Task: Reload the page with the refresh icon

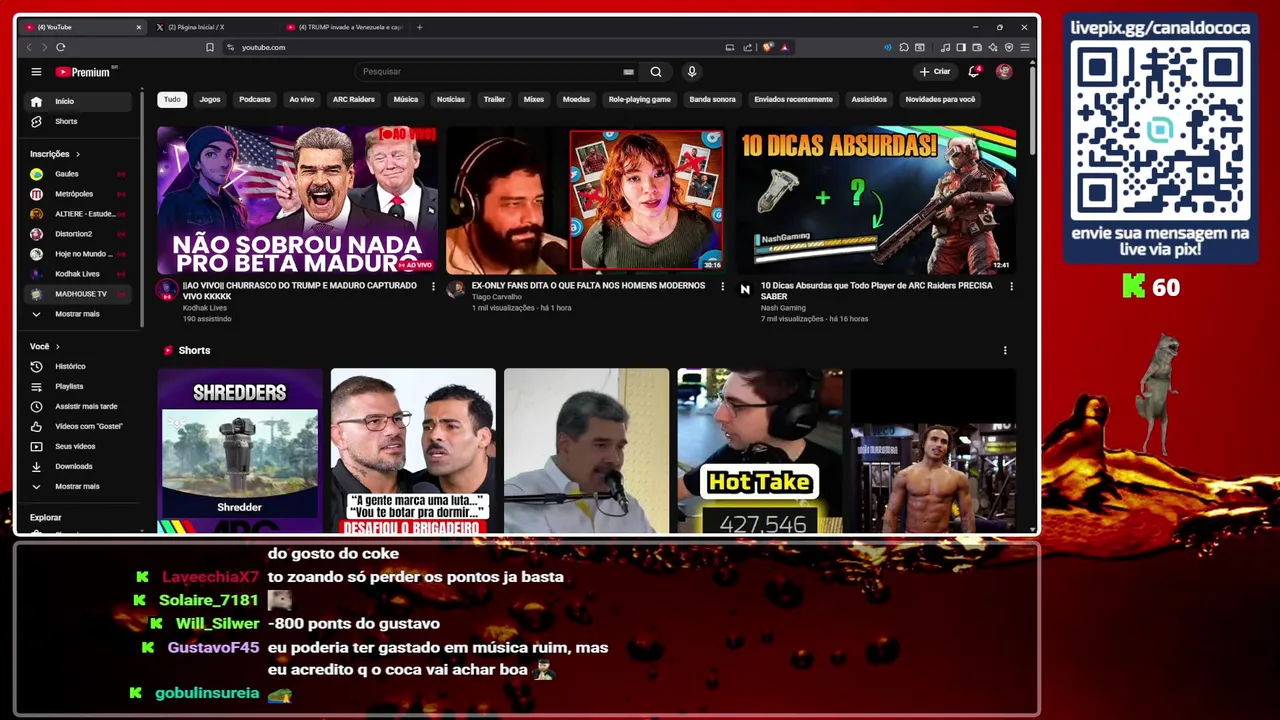Action: coord(61,47)
